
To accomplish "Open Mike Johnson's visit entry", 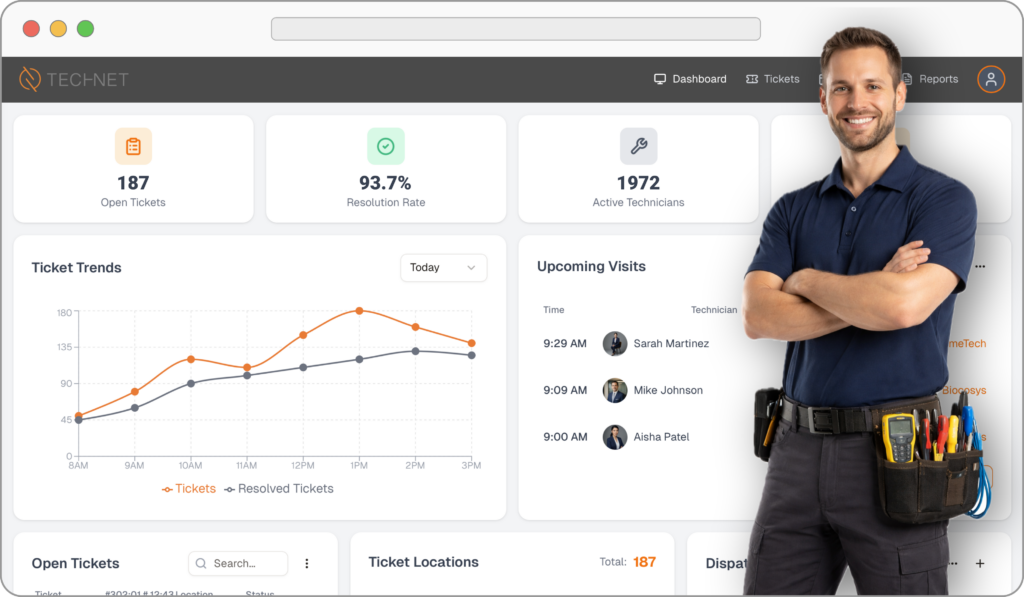I will [668, 390].
